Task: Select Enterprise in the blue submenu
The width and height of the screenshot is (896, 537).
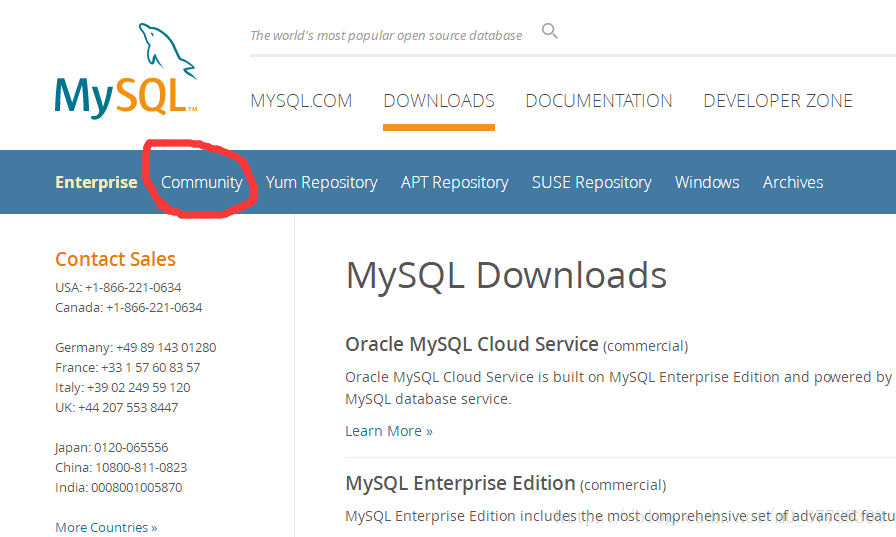Action: [x=96, y=182]
